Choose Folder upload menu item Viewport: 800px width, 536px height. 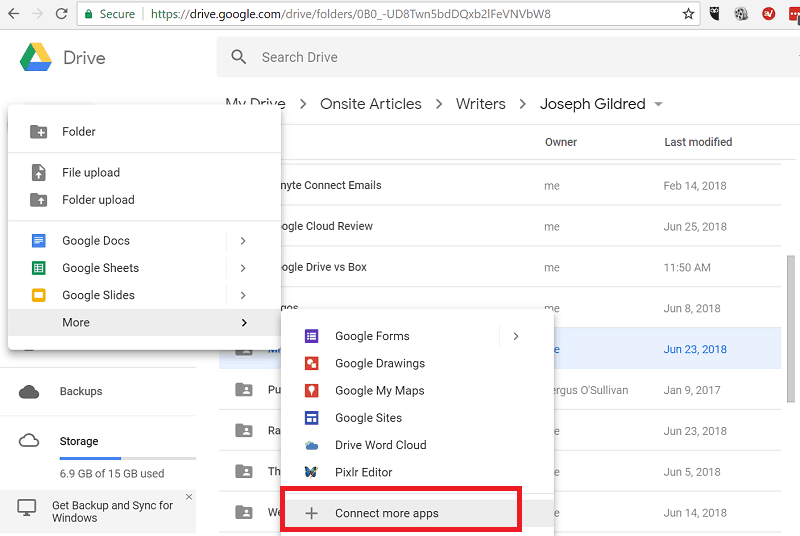144,199
